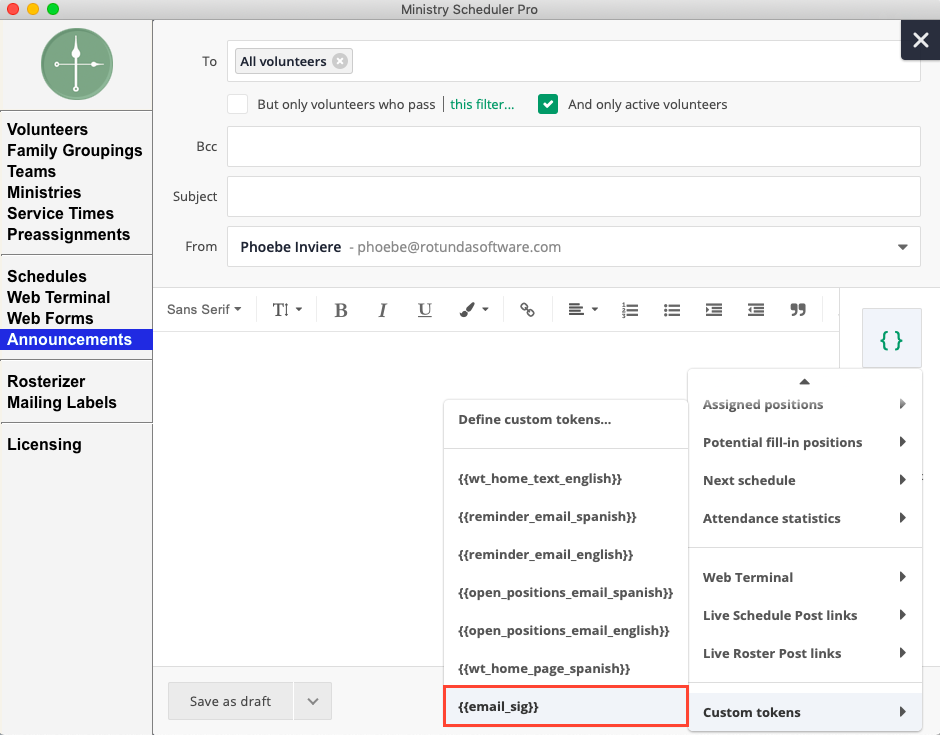Toggle bold text formatting
This screenshot has height=735, width=940.
(341, 310)
